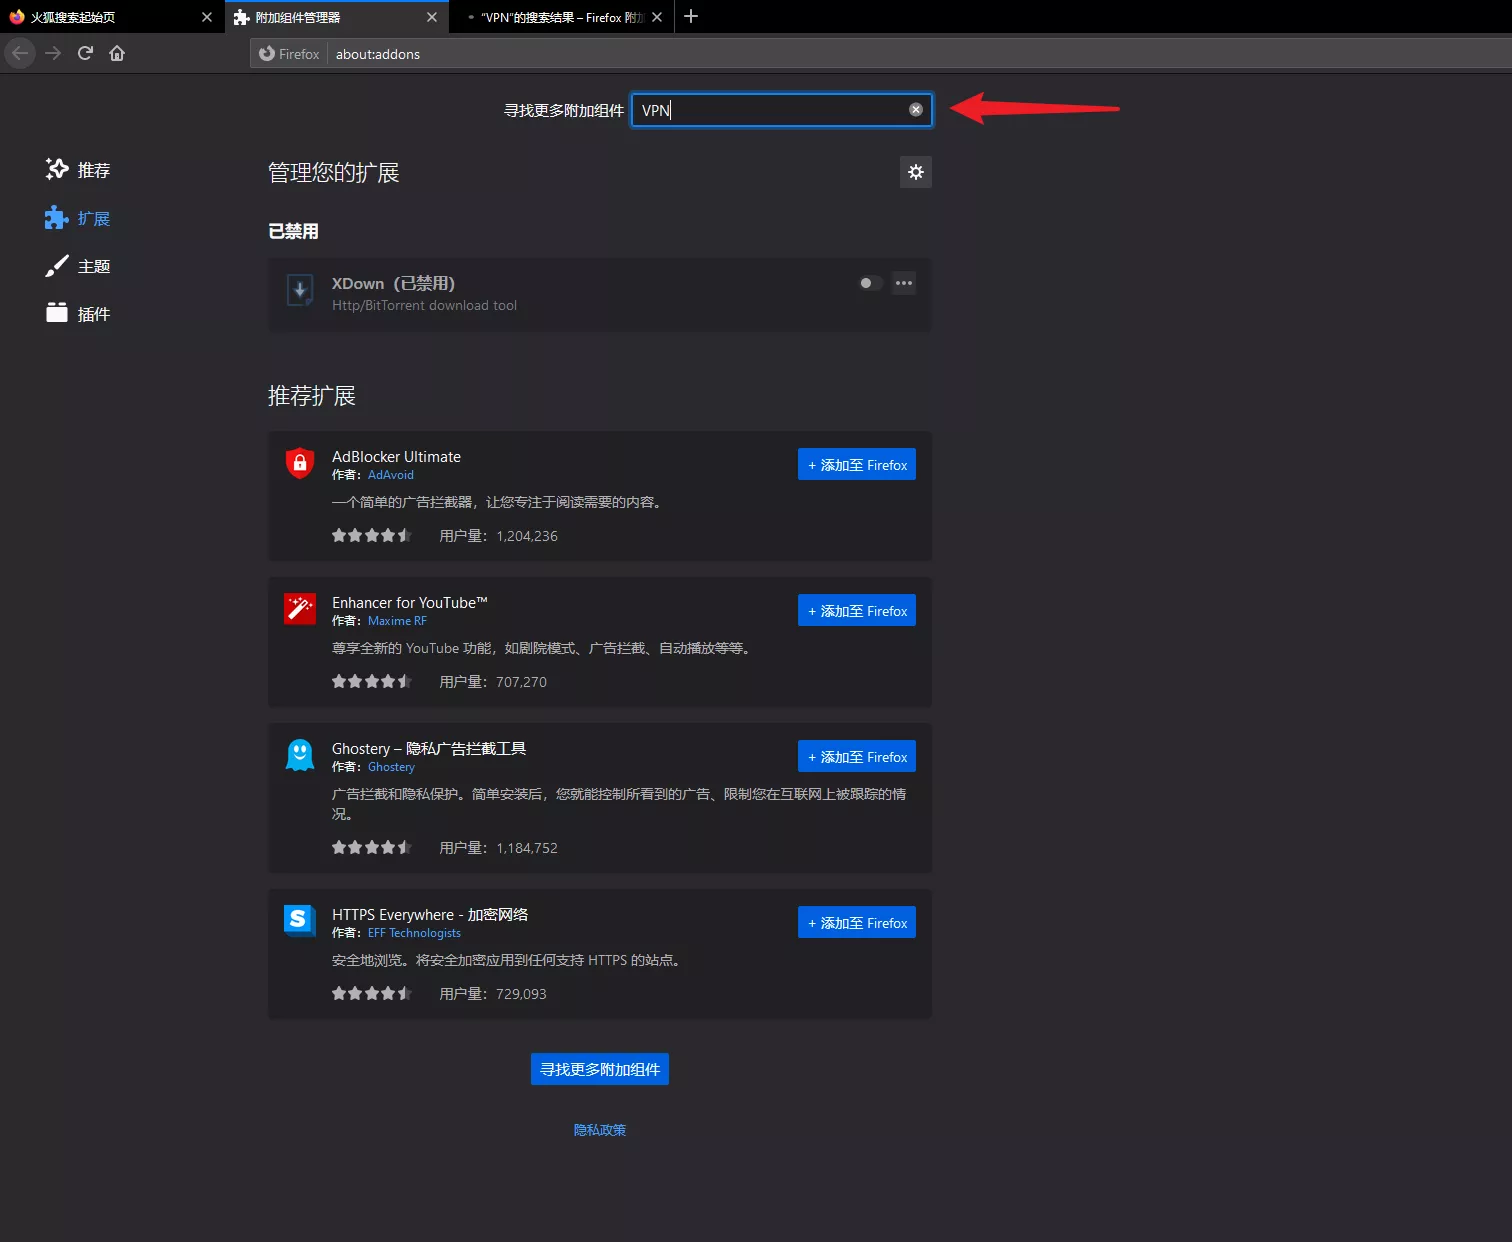Screen dimensions: 1512x1242
Task: Open the 推荐 section in the sidebar
Action: (x=78, y=170)
